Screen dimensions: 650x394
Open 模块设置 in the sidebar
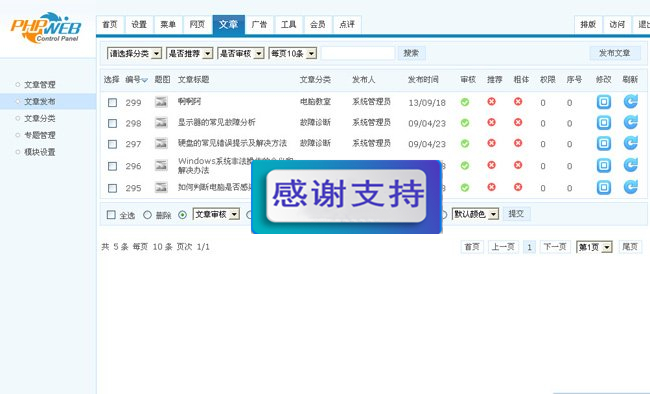[39, 152]
